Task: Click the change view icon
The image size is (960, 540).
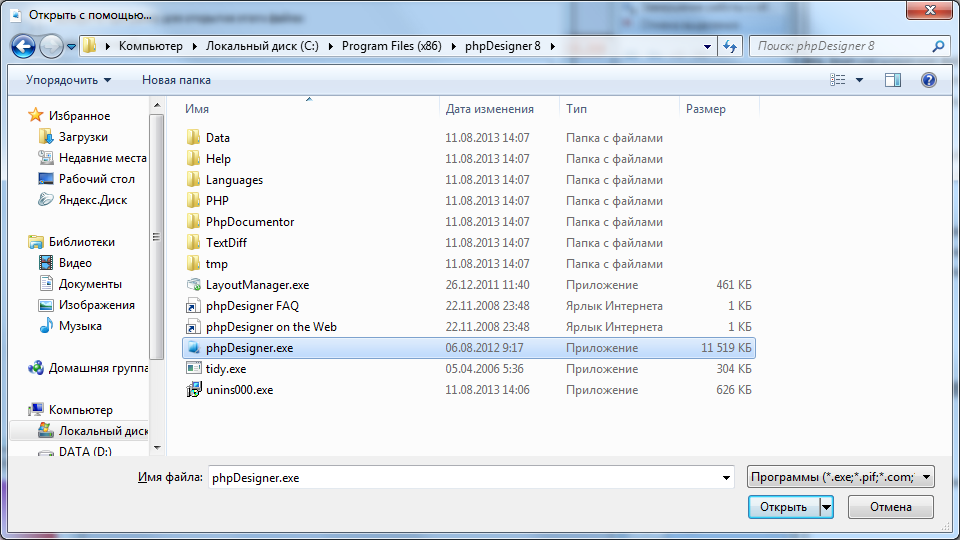Action: (x=838, y=80)
